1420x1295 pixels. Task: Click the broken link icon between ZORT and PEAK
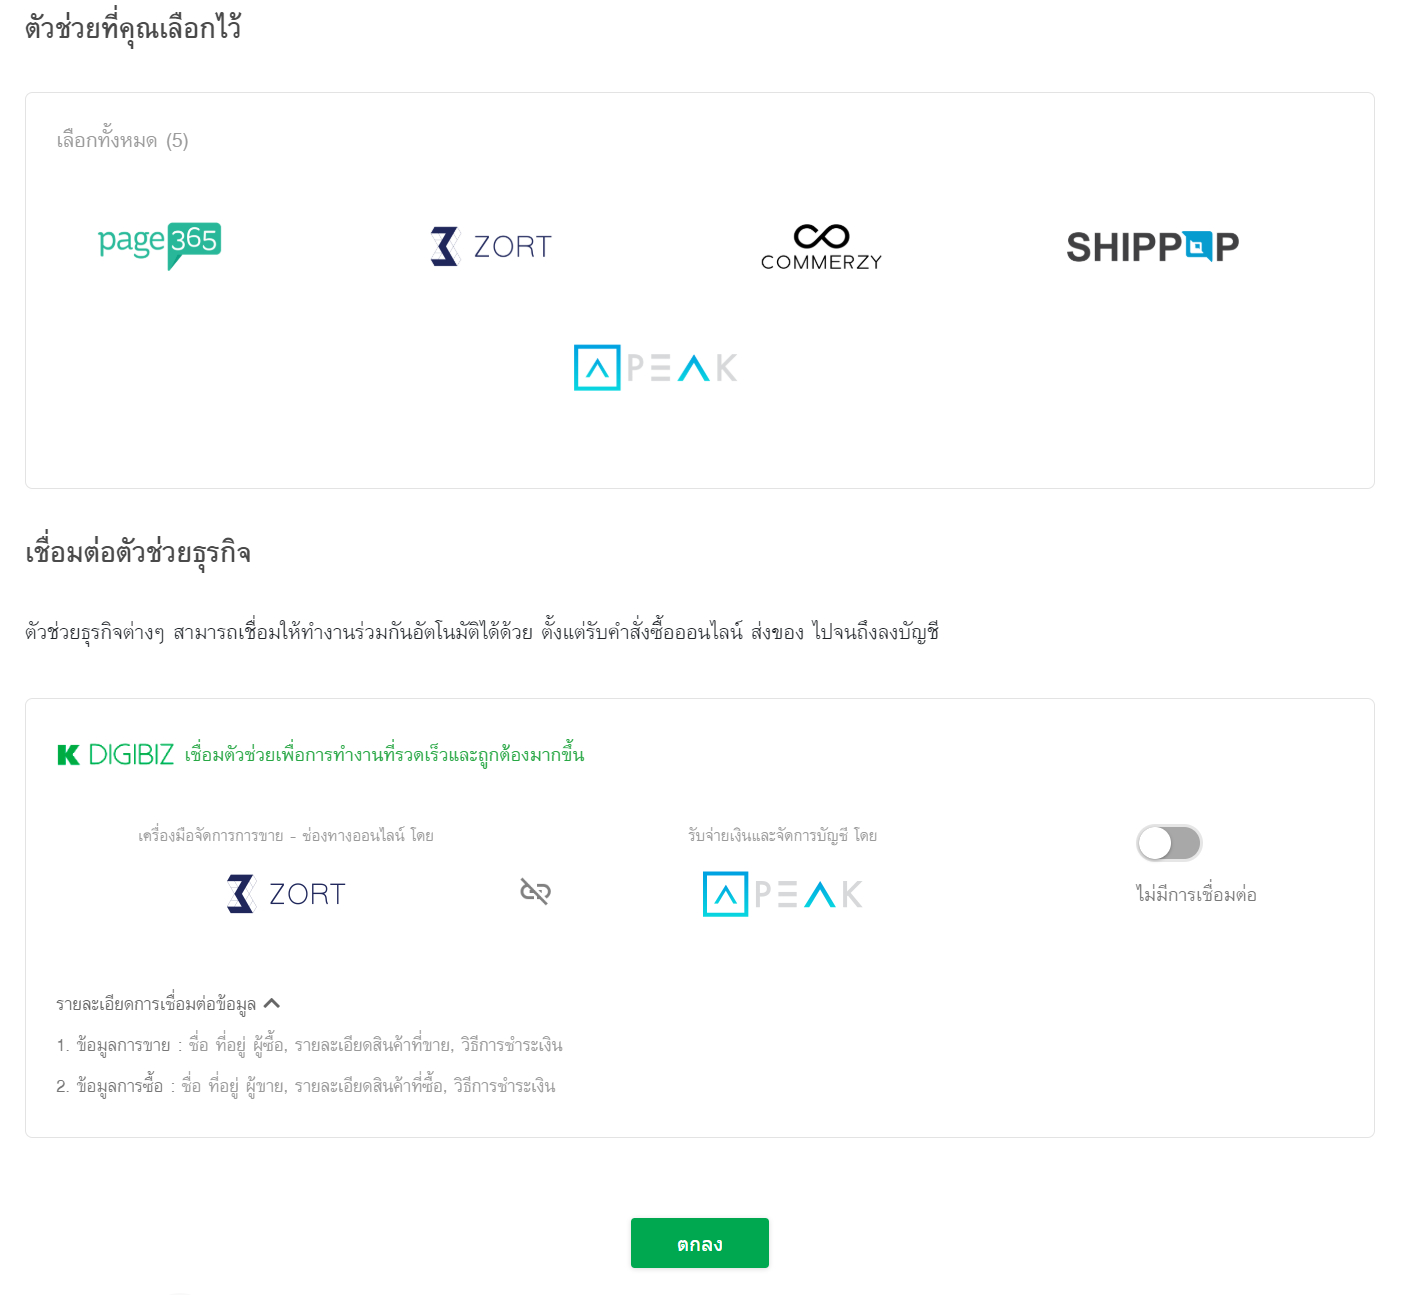[536, 891]
